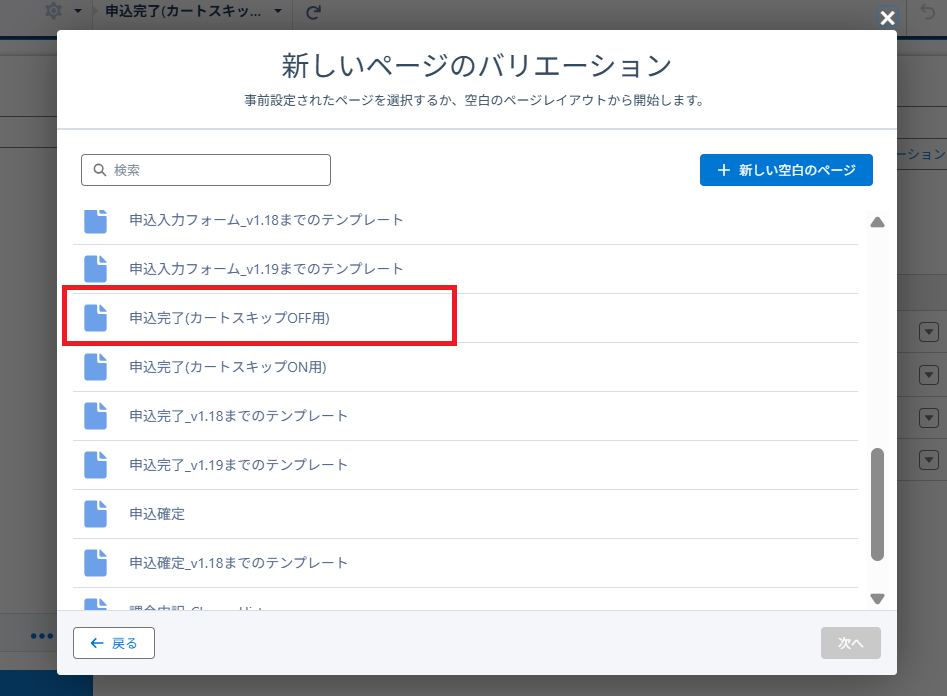Click the file icon beside 申込入力フォーム_v1.19までのテンプレート
947x696 pixels.
tap(95, 269)
